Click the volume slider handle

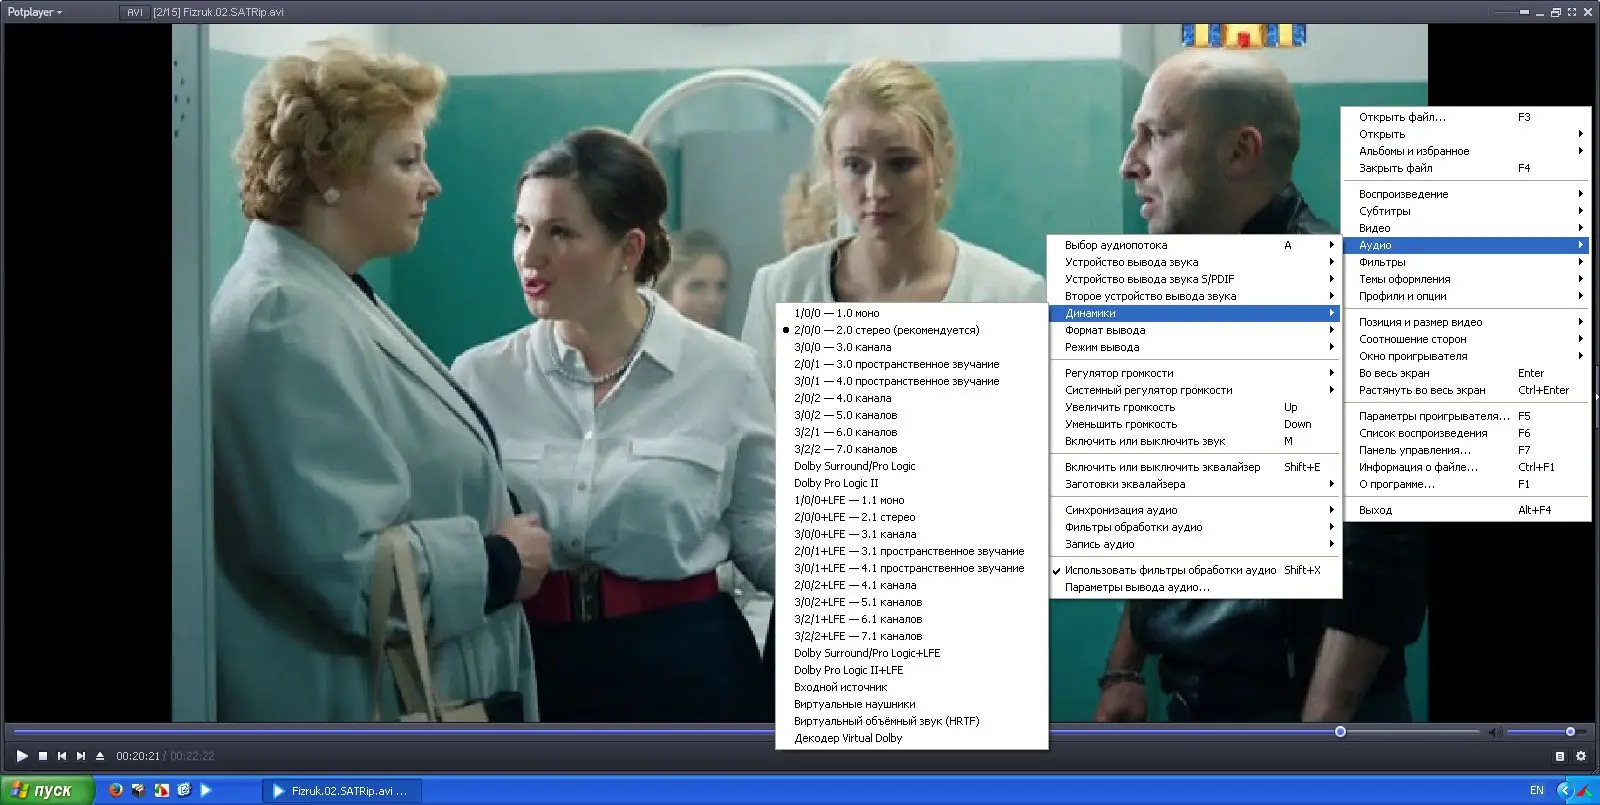(1570, 732)
